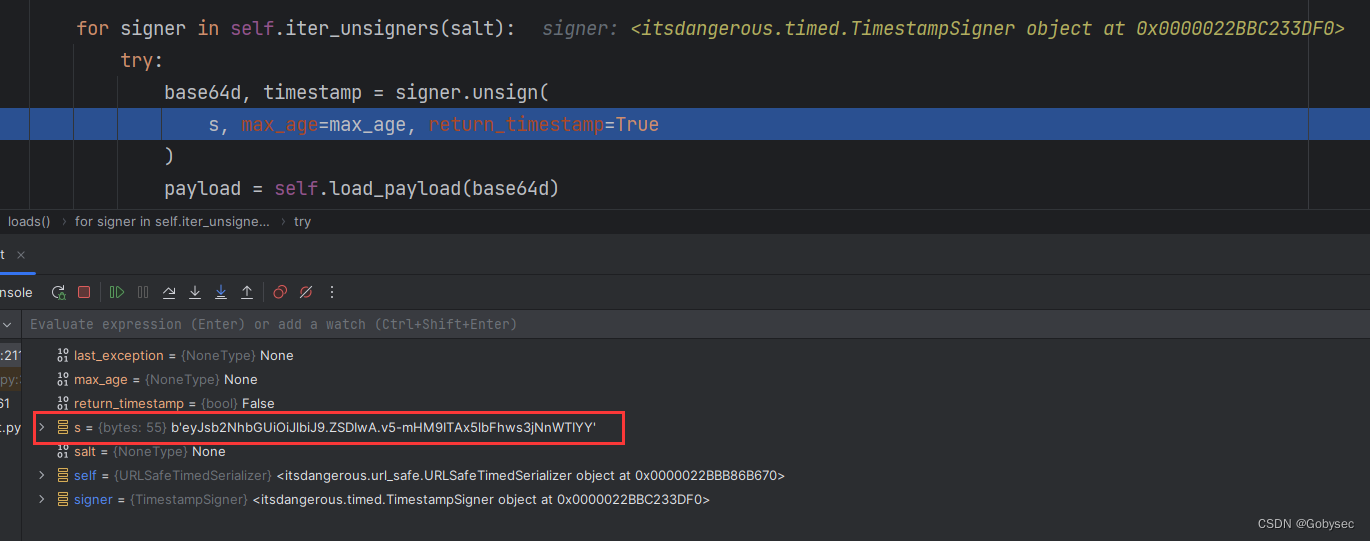Click the 's' bytes icon
1370x541 pixels.
(63, 427)
